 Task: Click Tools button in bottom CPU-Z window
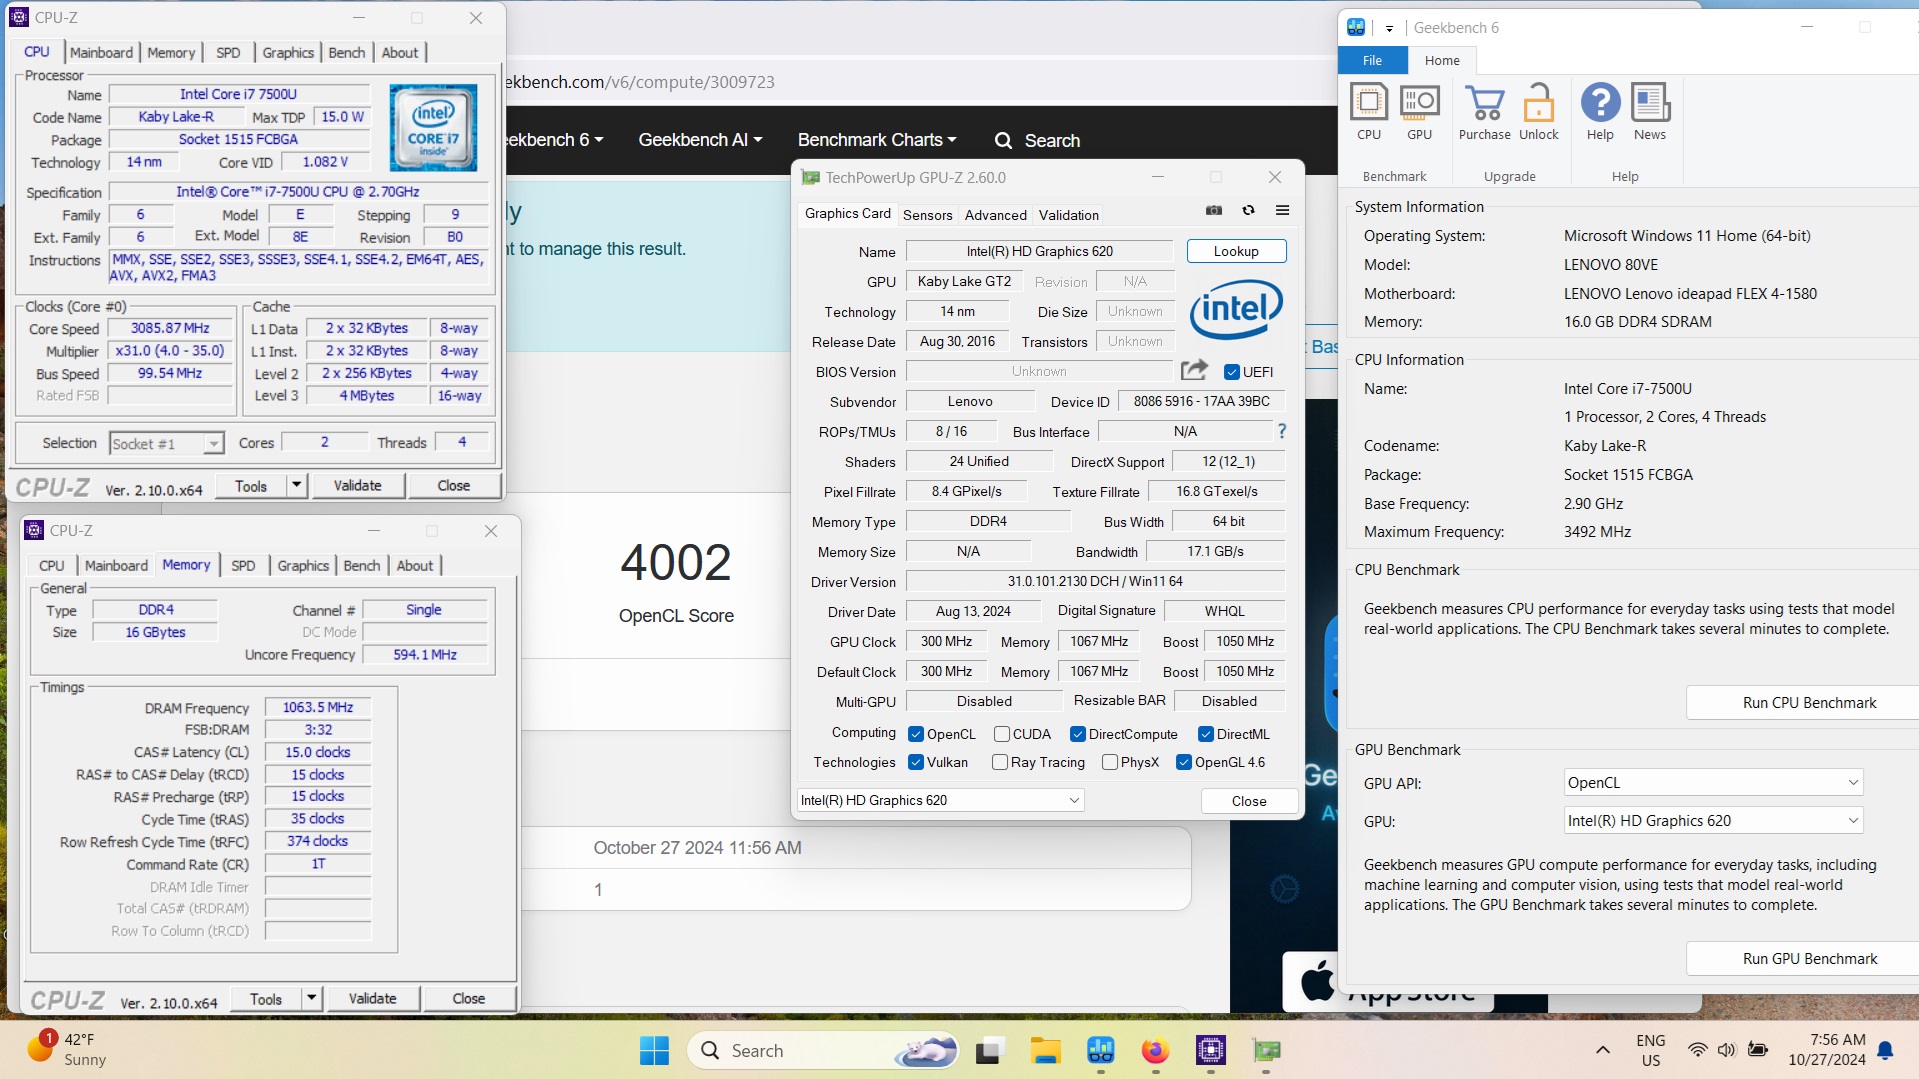pyautogui.click(x=265, y=998)
